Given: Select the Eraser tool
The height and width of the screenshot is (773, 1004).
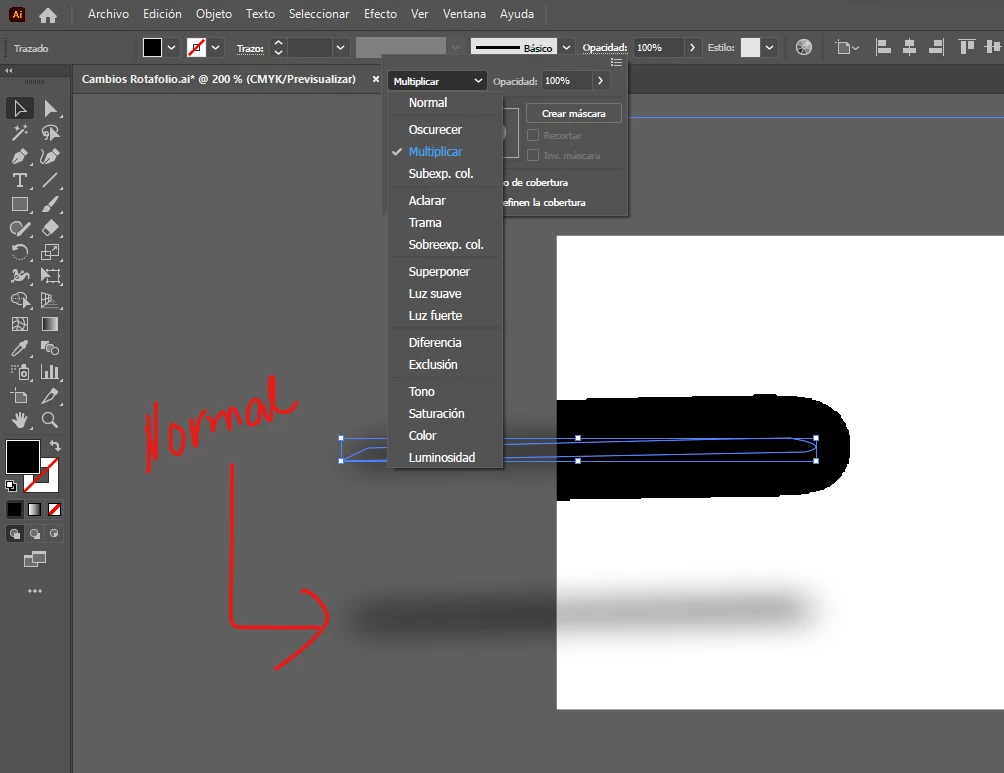Looking at the screenshot, I should pos(50,228).
